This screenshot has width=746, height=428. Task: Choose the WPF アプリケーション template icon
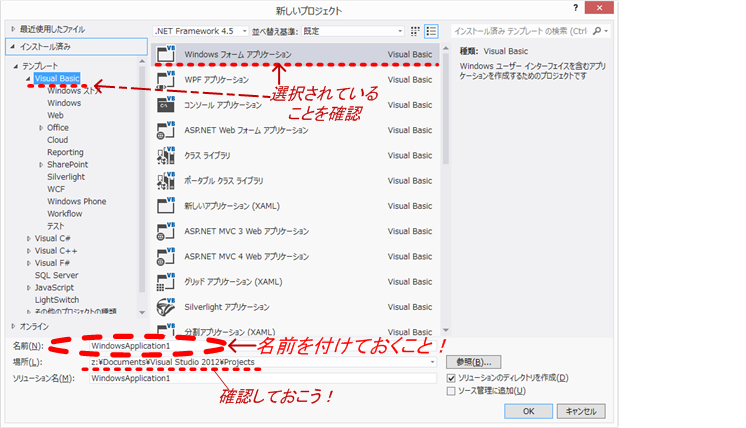(166, 79)
